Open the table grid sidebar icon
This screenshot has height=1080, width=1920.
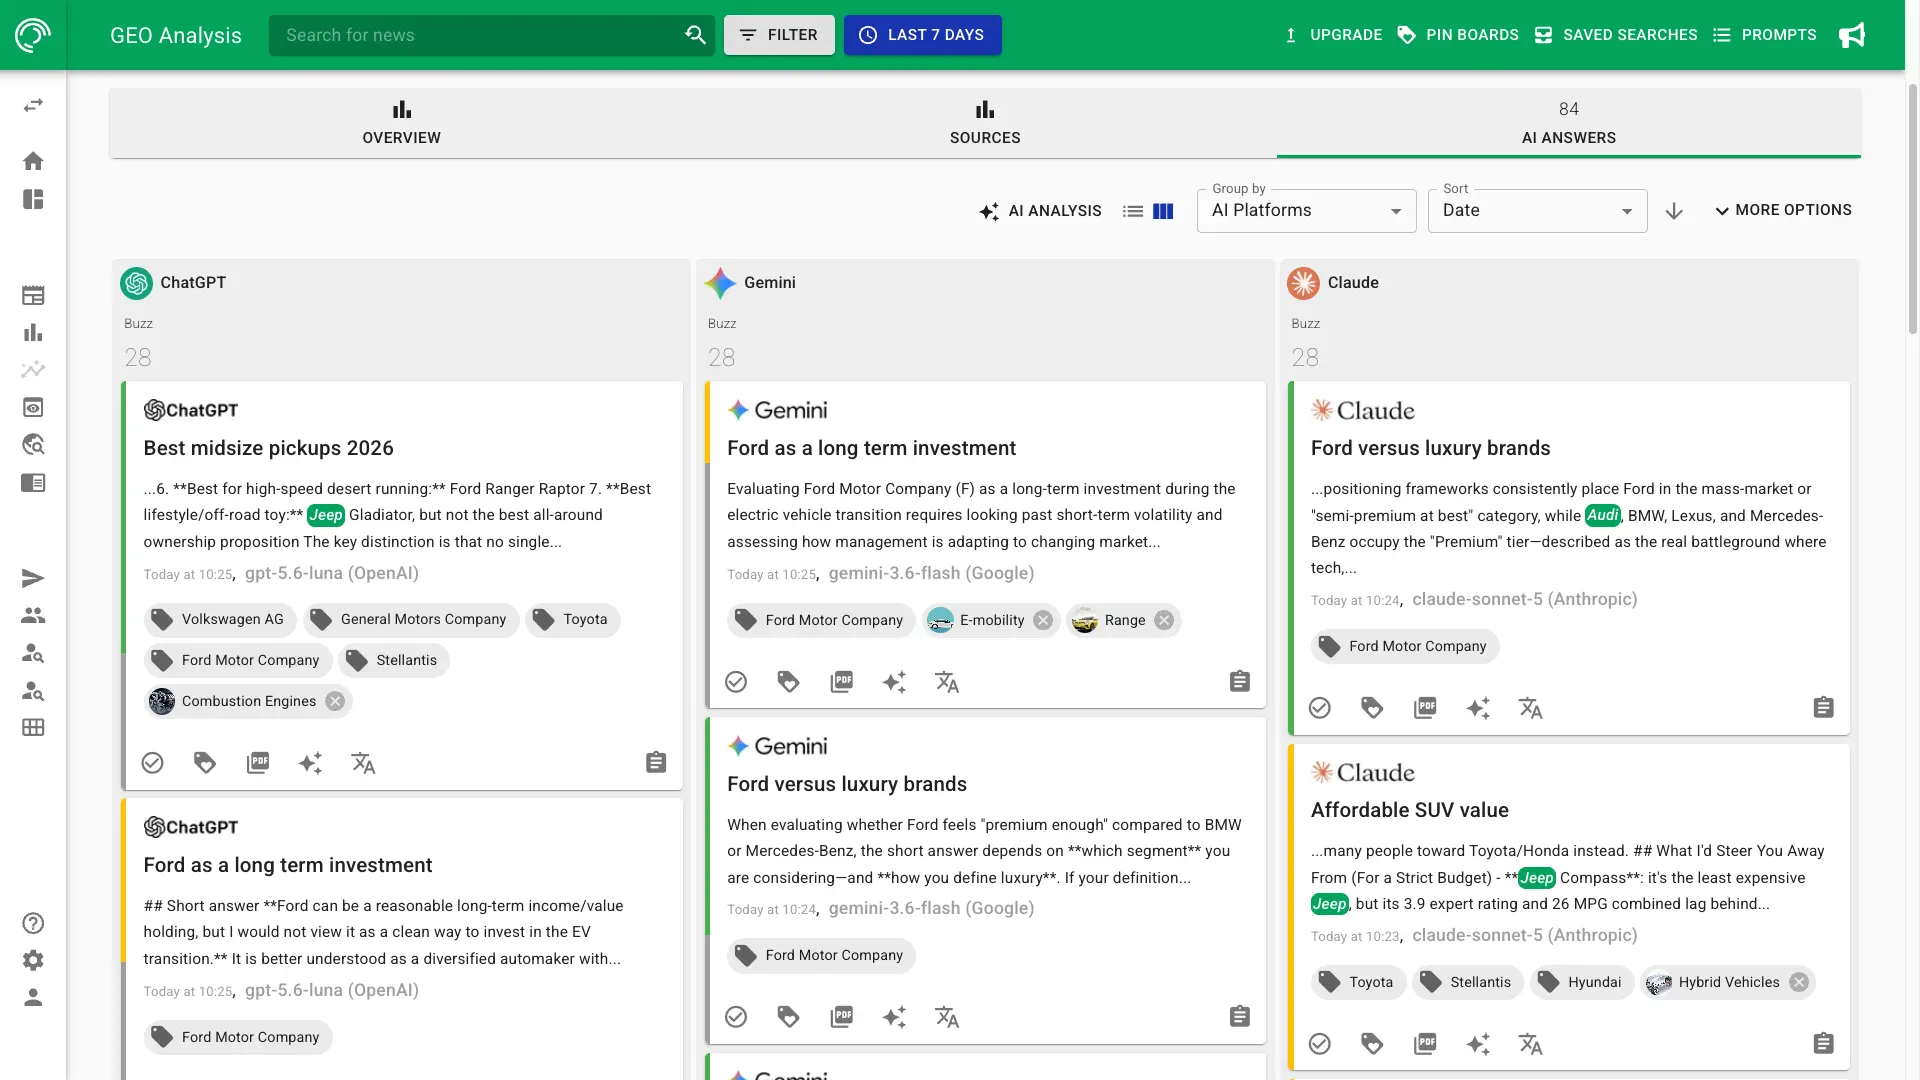coord(33,727)
